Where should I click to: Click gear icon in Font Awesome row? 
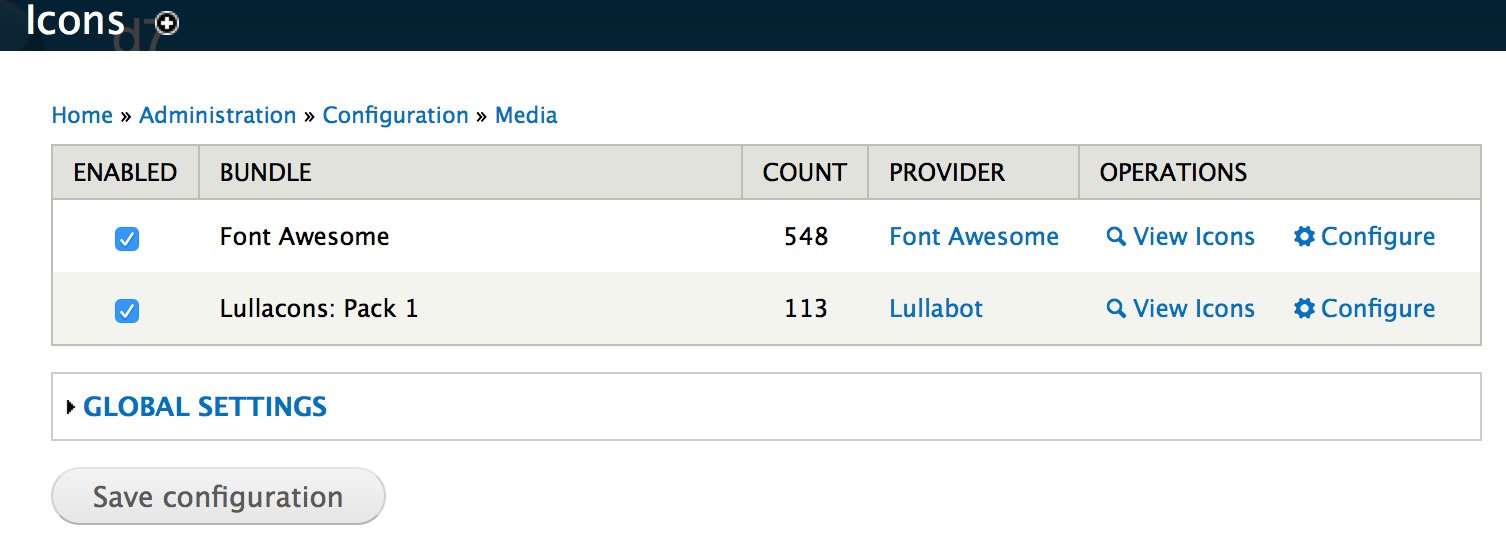1304,237
